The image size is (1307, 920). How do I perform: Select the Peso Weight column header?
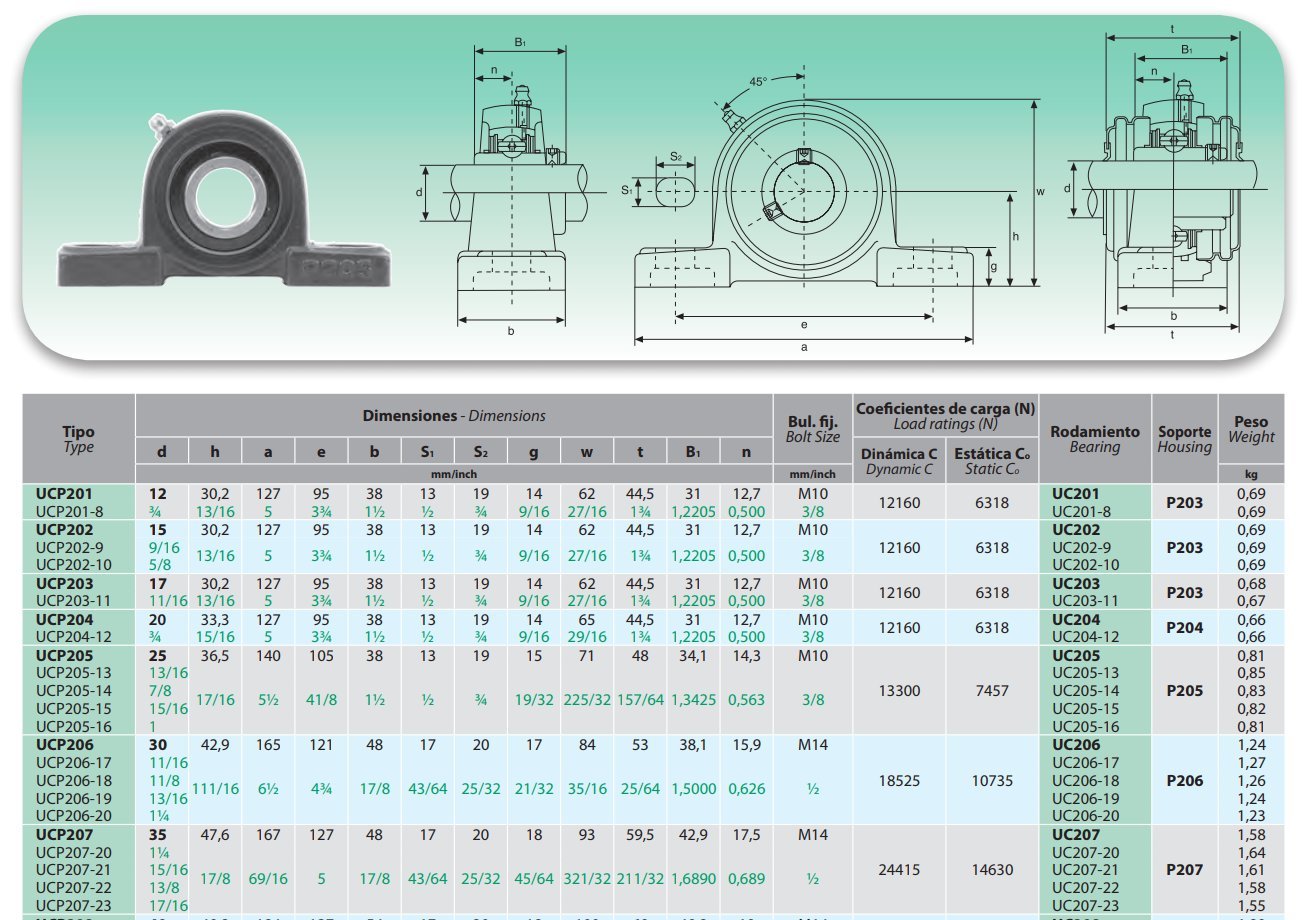pyautogui.click(x=1251, y=429)
